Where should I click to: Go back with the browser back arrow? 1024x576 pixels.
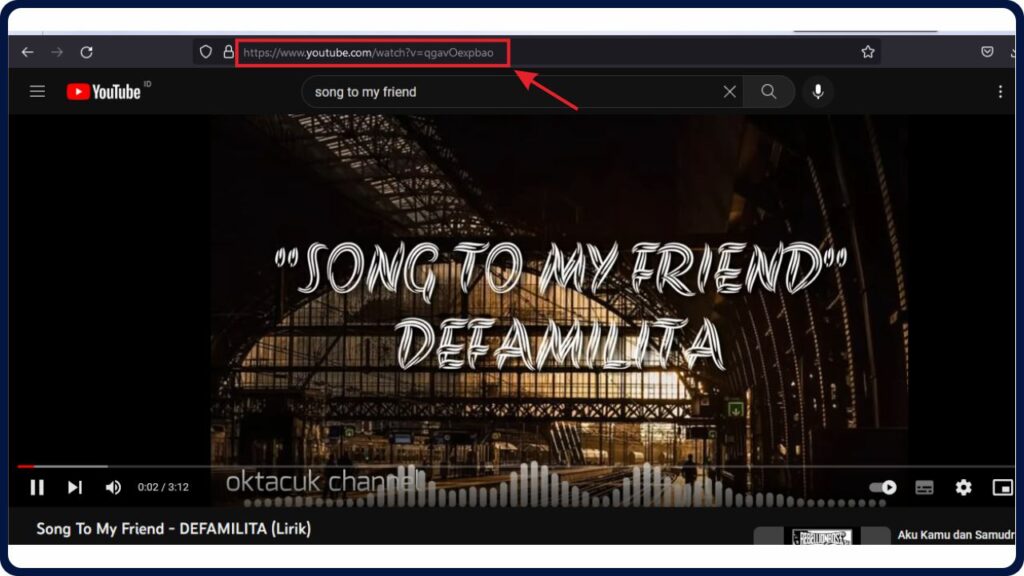(x=27, y=52)
